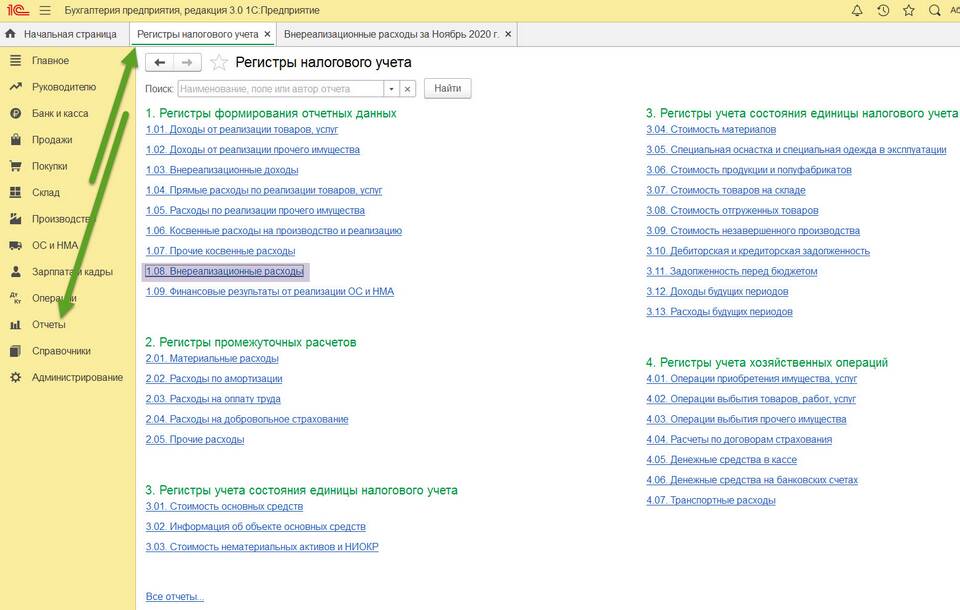The image size is (960, 610).
Task: Click the Найти button
Action: click(447, 89)
